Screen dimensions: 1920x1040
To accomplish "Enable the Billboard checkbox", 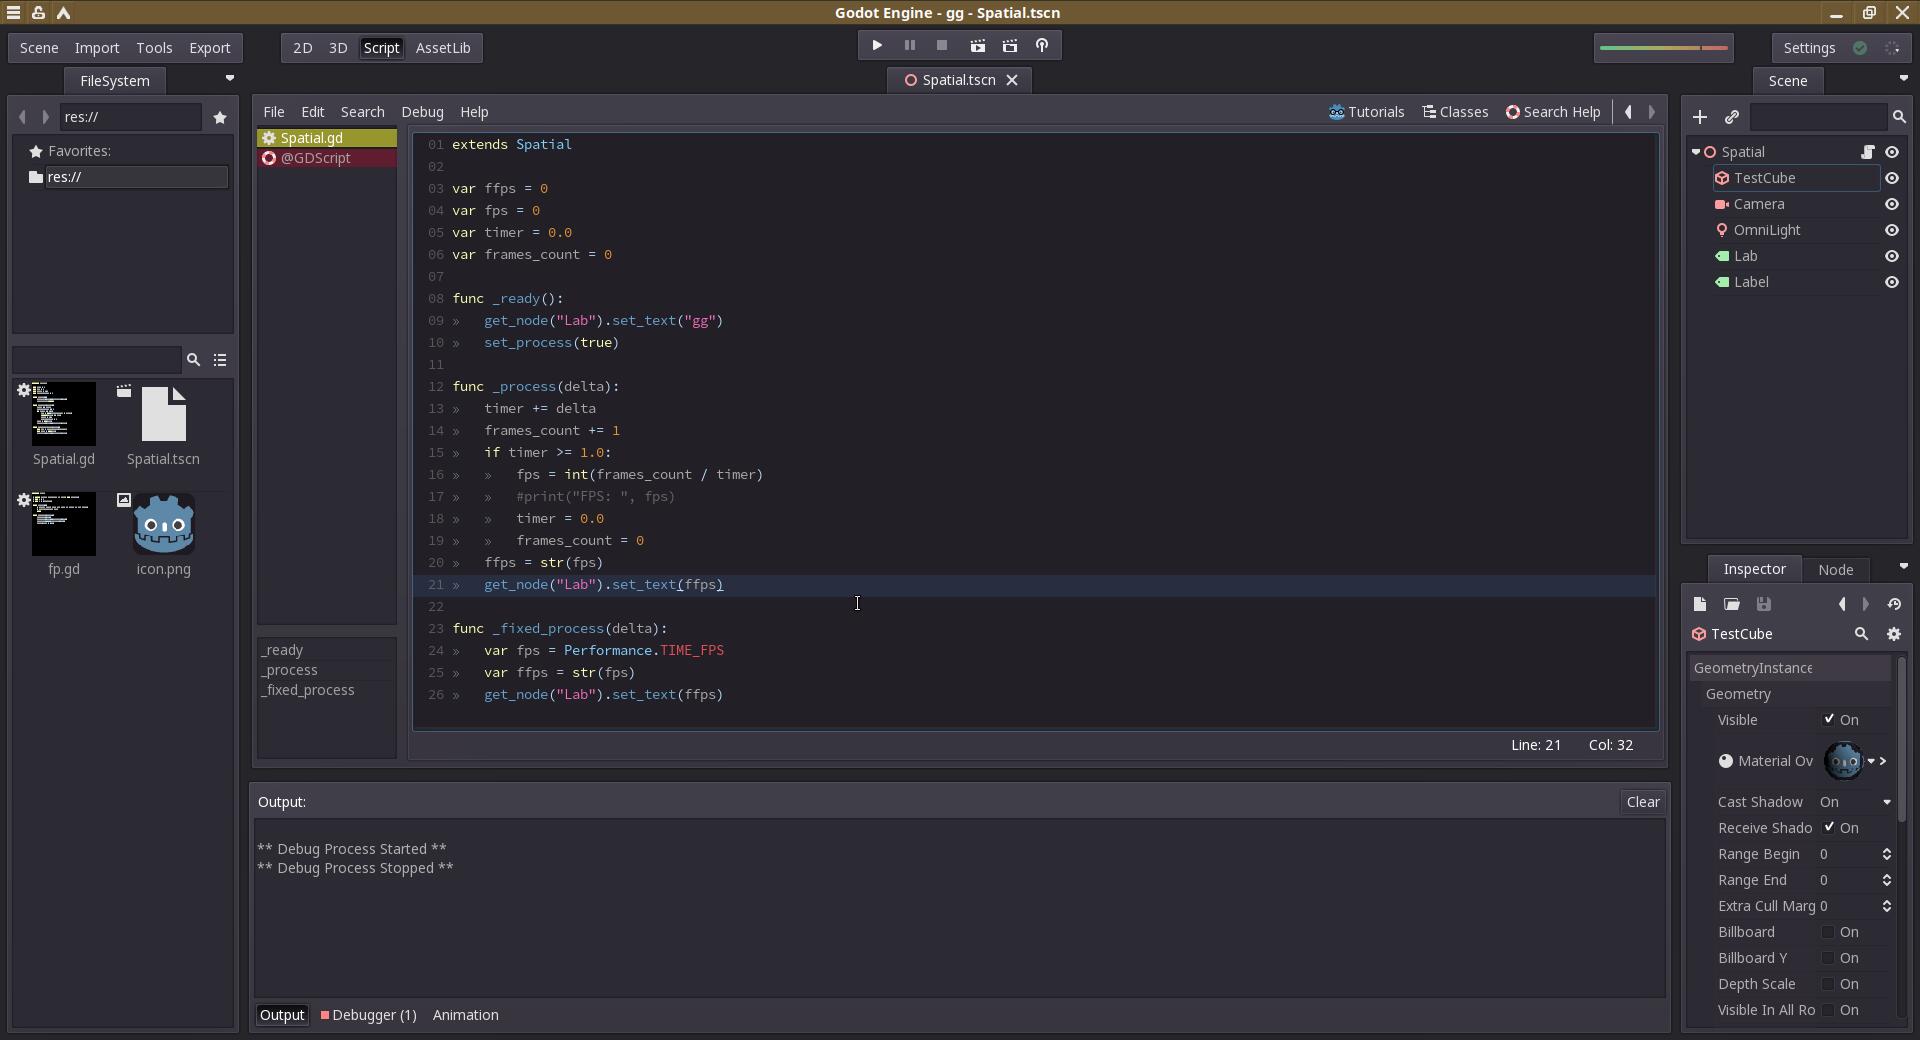I will point(1828,932).
